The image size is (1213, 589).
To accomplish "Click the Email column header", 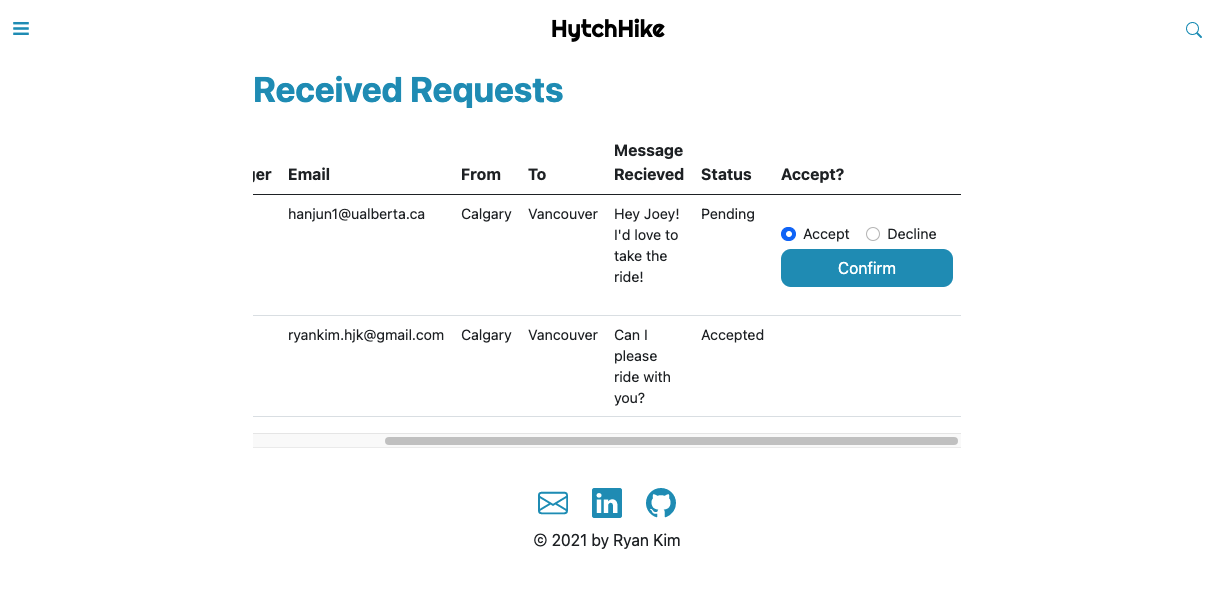I will click(x=309, y=174).
